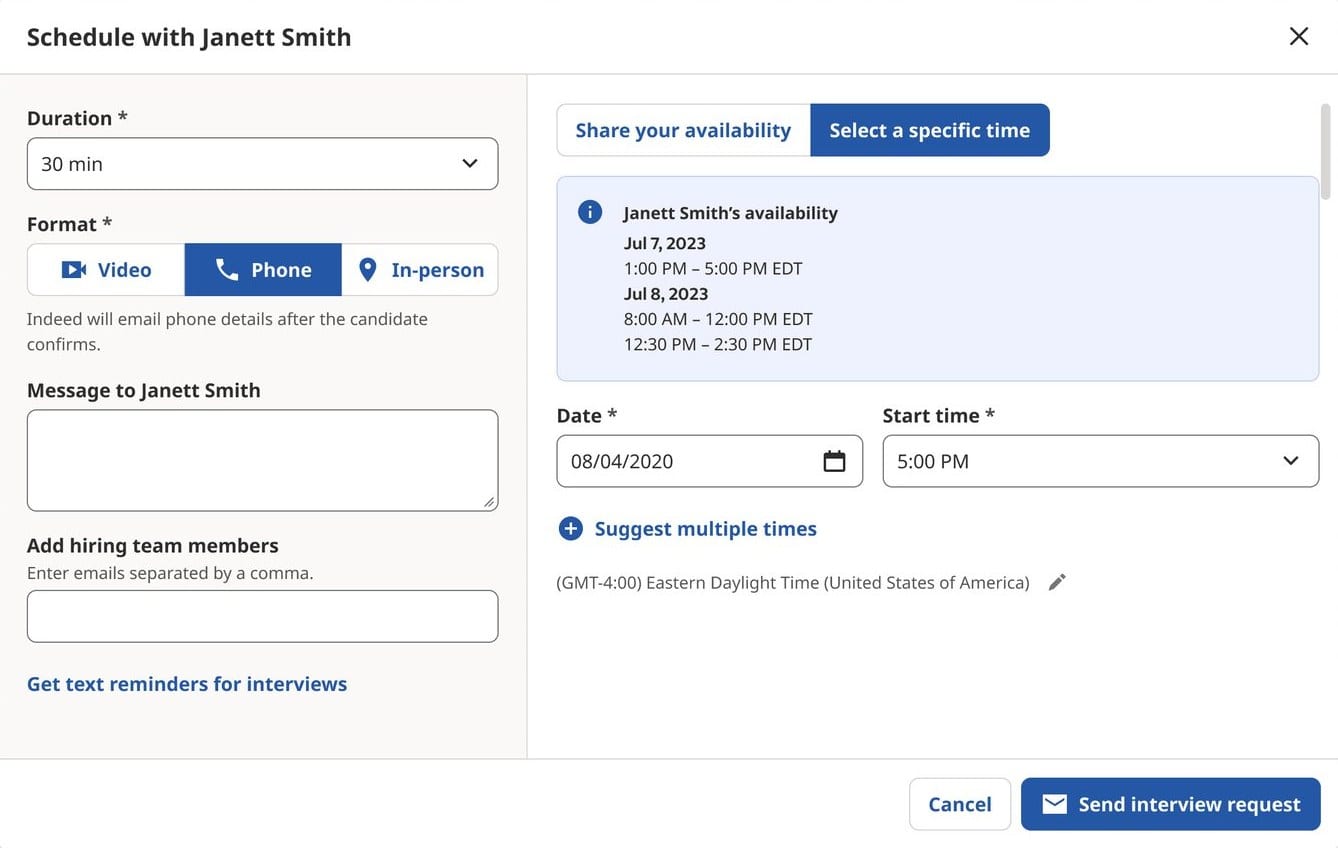Open the Start time dropdown showing 5:00 PM
The width and height of the screenshot is (1338, 848).
(x=1100, y=461)
